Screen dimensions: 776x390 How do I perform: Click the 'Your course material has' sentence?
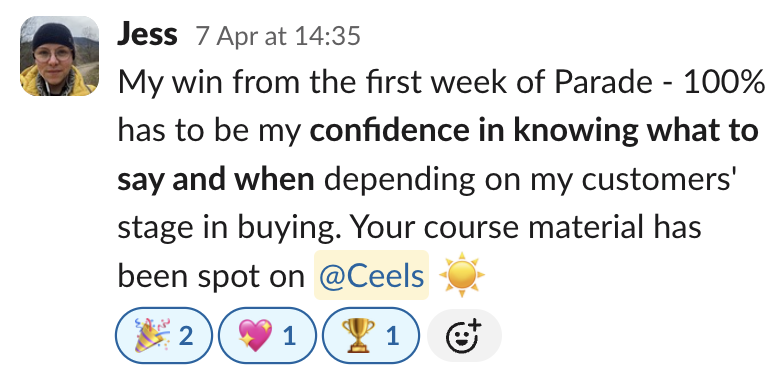point(525,227)
